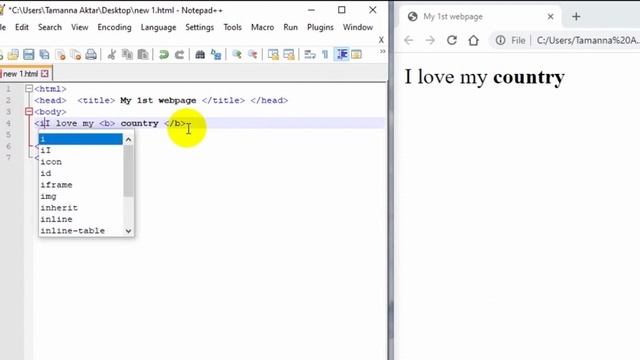Click the title text in line 2
The height and width of the screenshot is (360, 640).
point(158,100)
